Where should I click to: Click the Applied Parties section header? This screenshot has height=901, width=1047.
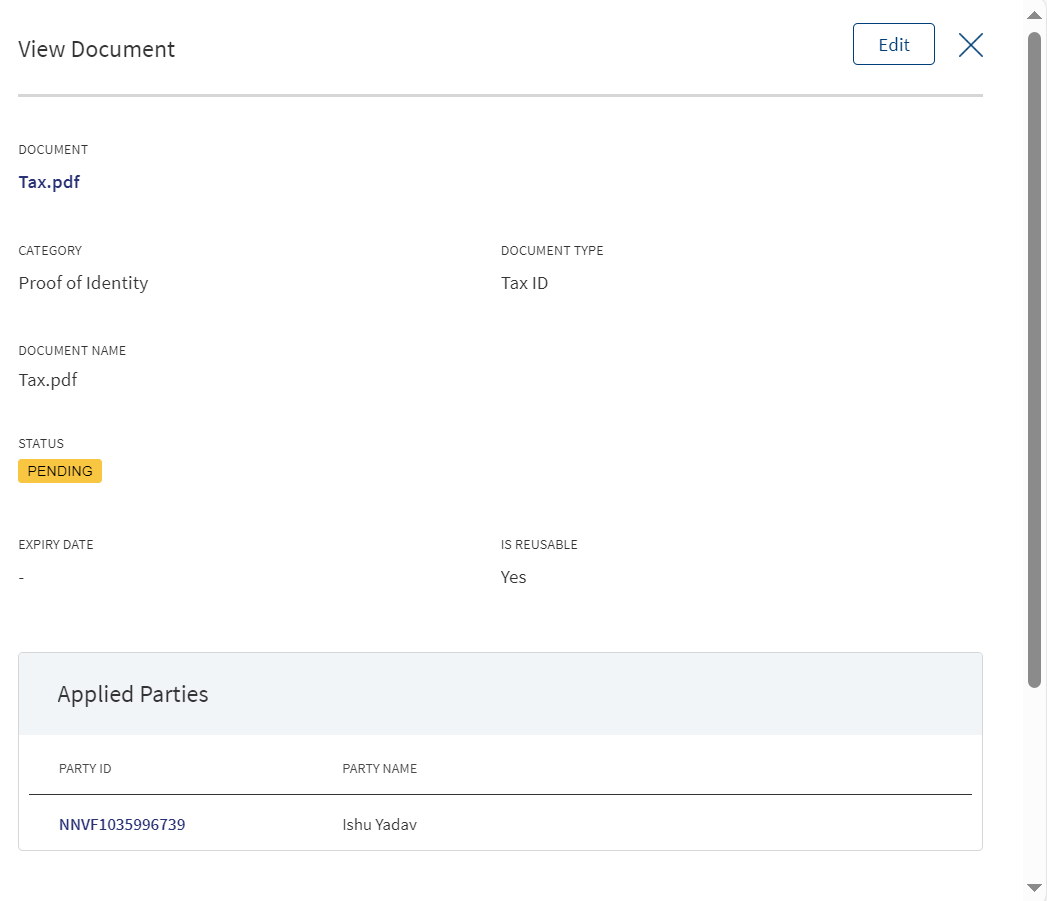(x=133, y=694)
